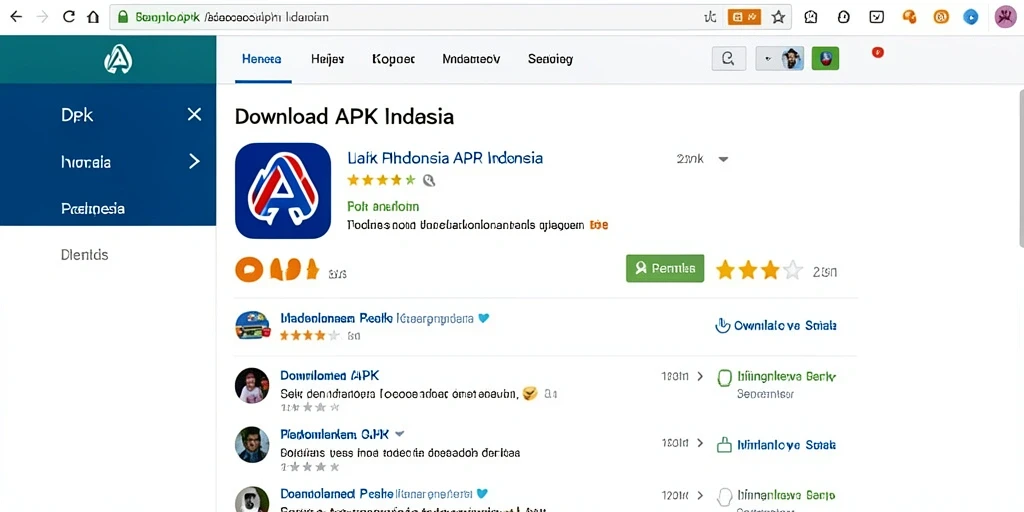
Task: Click the green icon beside Iniingnkeva Seriv
Action: [x=724, y=377]
